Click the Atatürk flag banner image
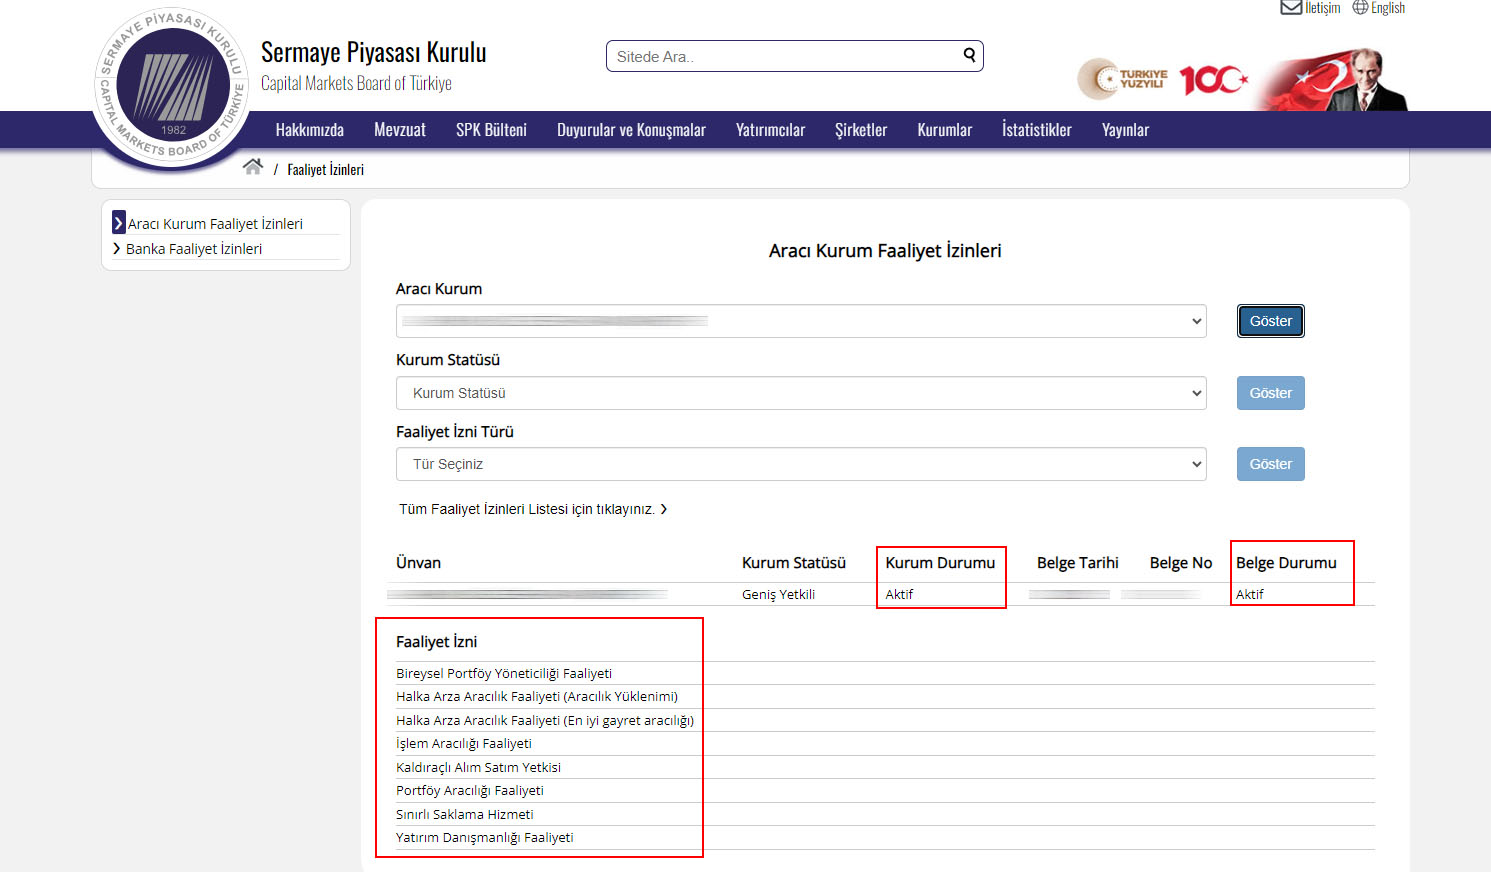 point(1334,80)
